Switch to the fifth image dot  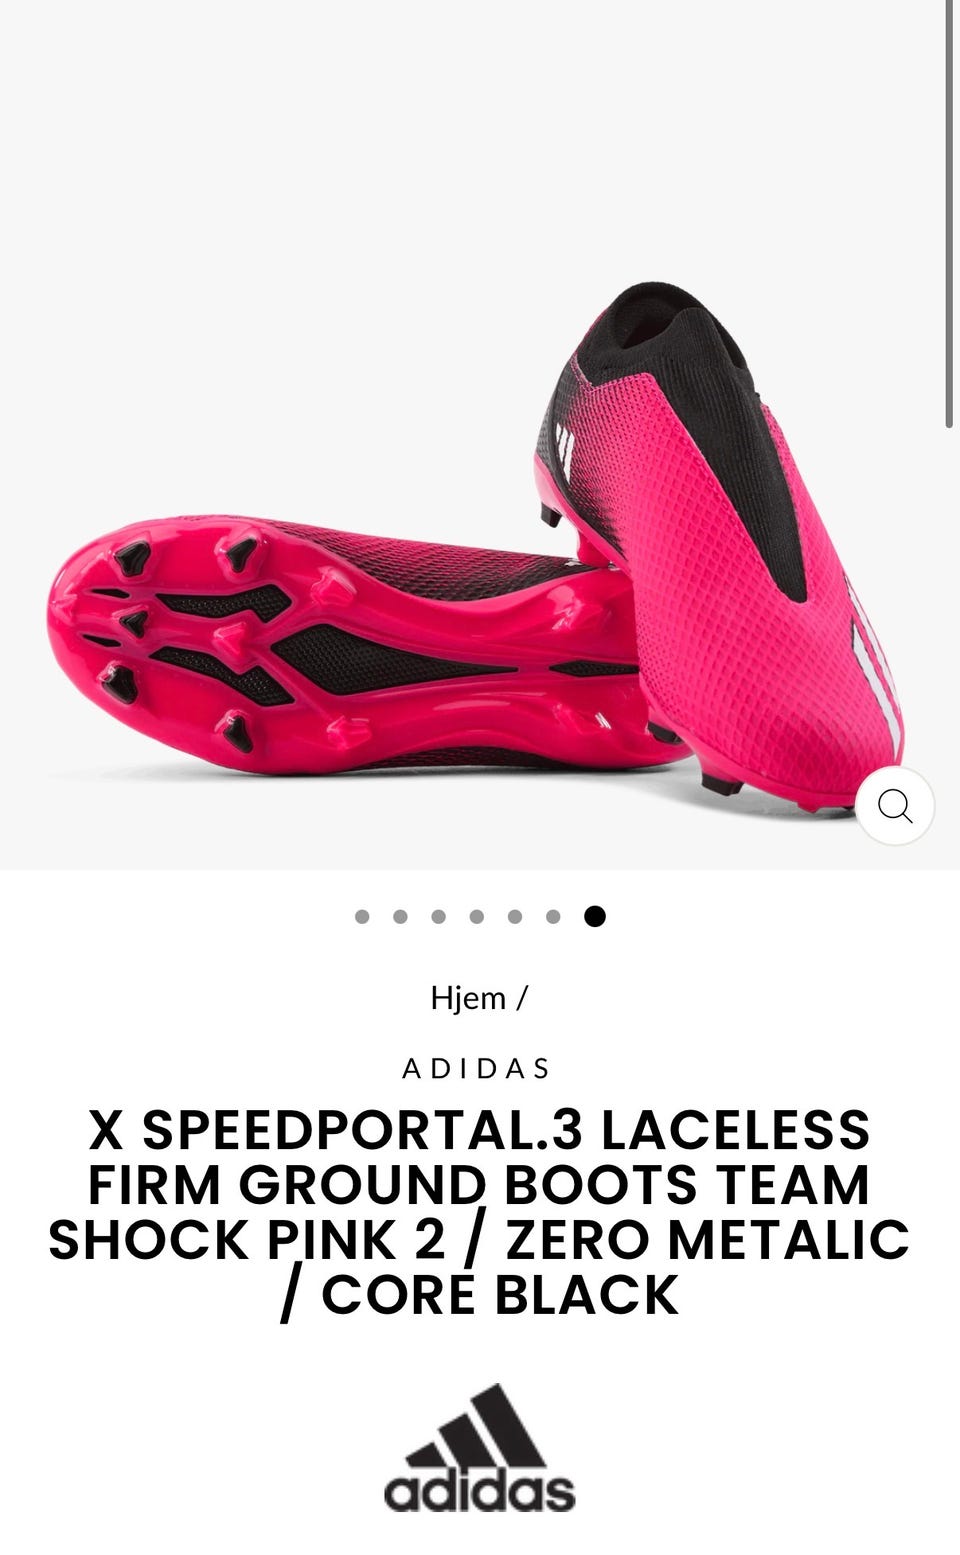[x=515, y=917]
